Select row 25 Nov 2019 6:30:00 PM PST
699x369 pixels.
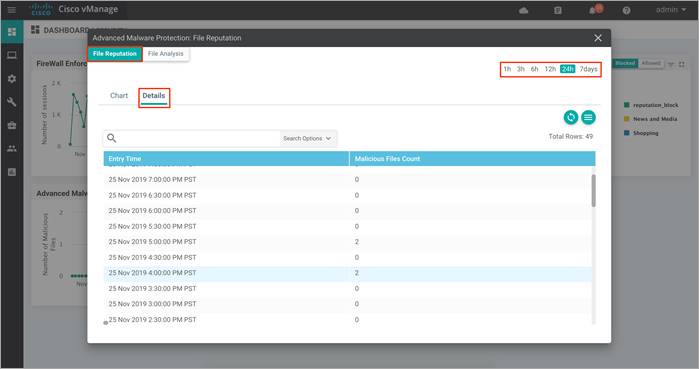348,195
